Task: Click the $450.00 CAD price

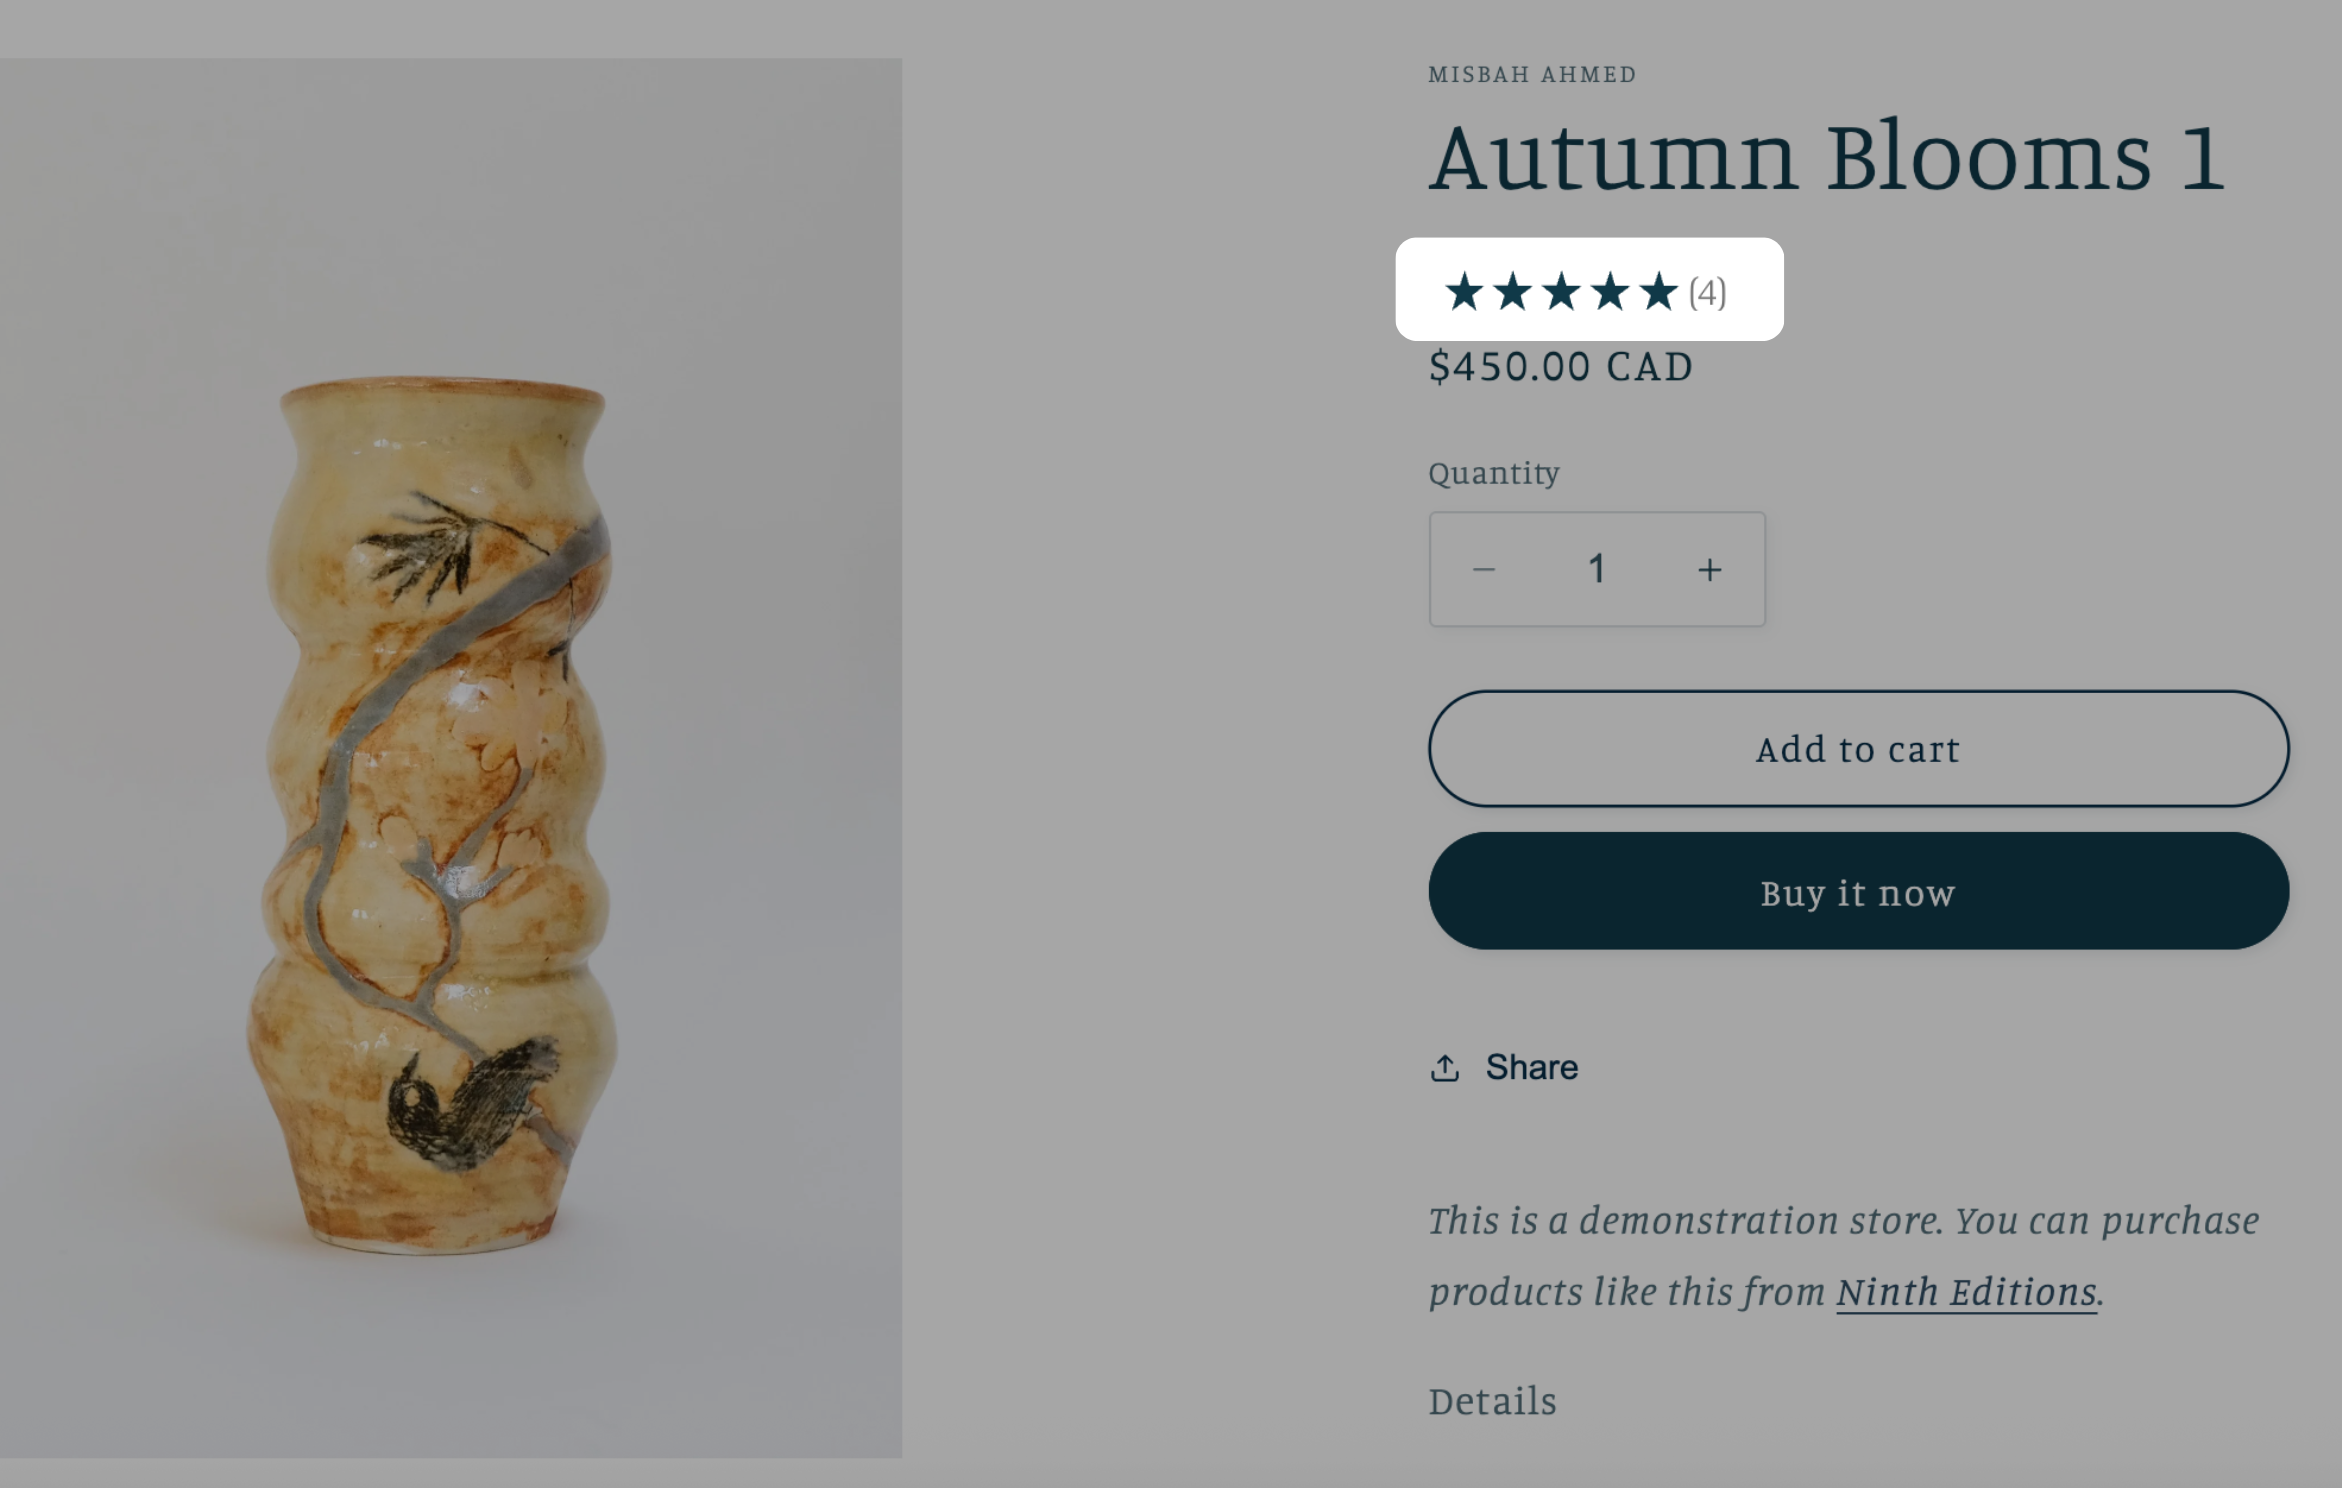Action: 1560,367
